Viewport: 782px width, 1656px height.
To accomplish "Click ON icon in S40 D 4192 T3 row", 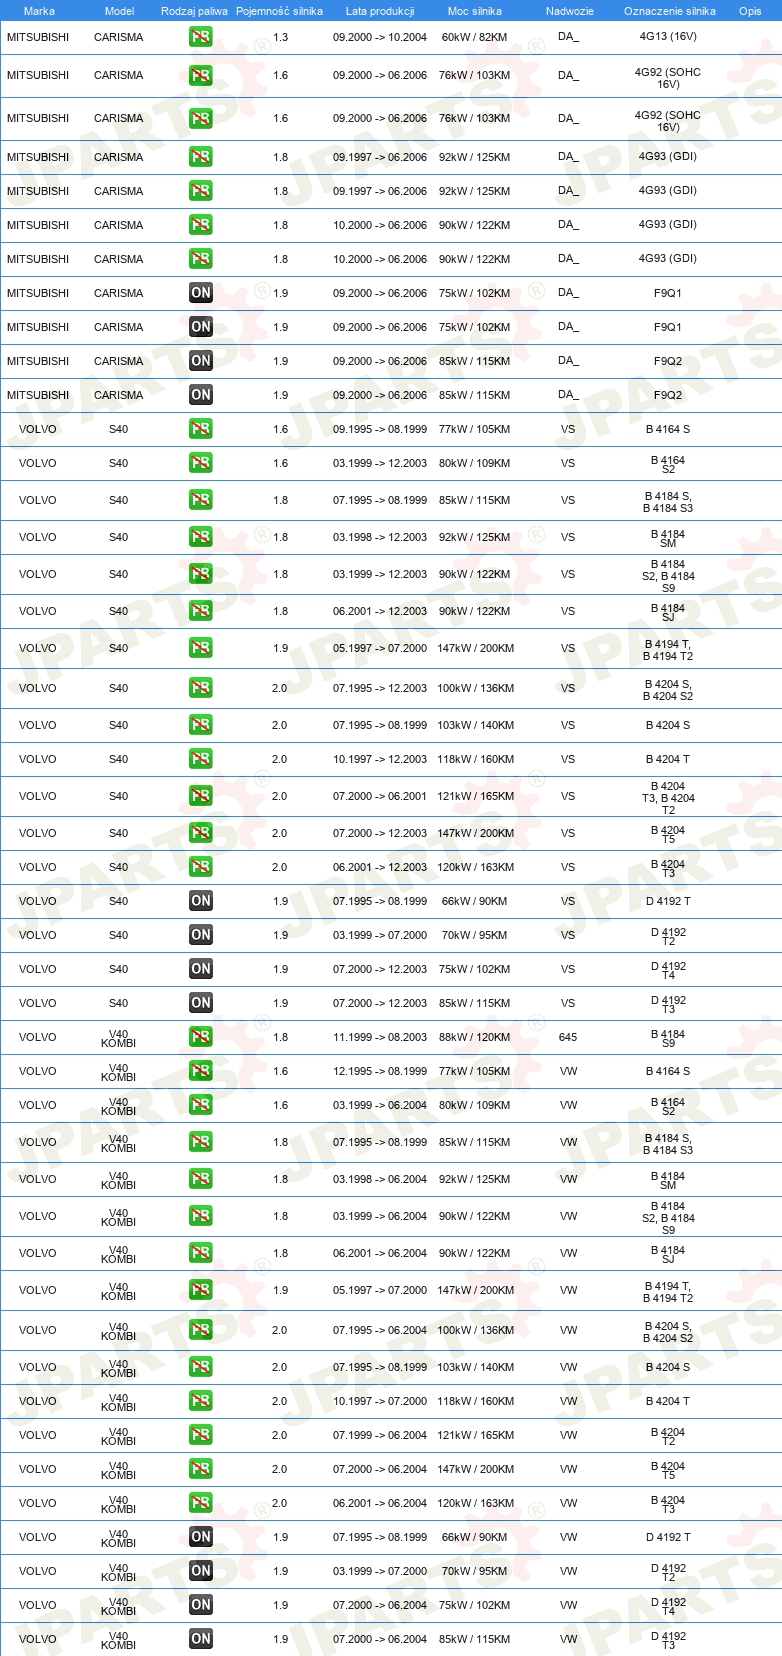I will (201, 1003).
